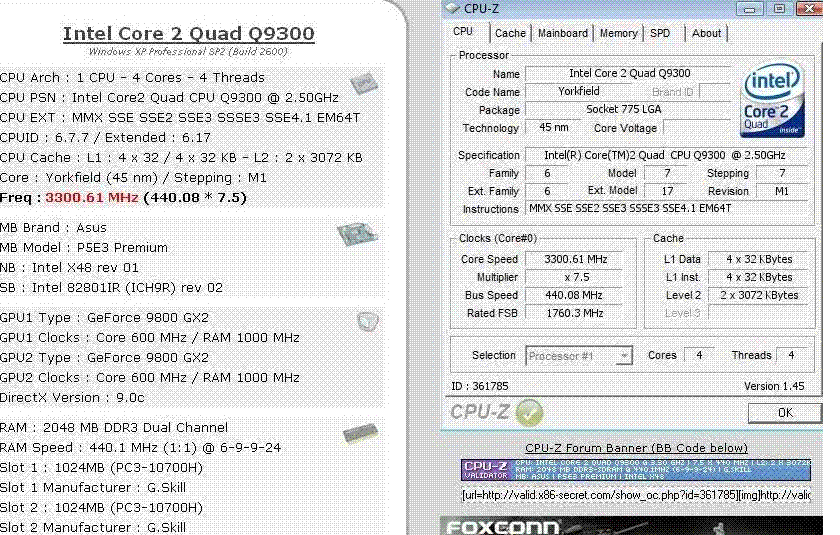The width and height of the screenshot is (840, 535).
Task: Click the Threads count field
Action: (x=791, y=355)
